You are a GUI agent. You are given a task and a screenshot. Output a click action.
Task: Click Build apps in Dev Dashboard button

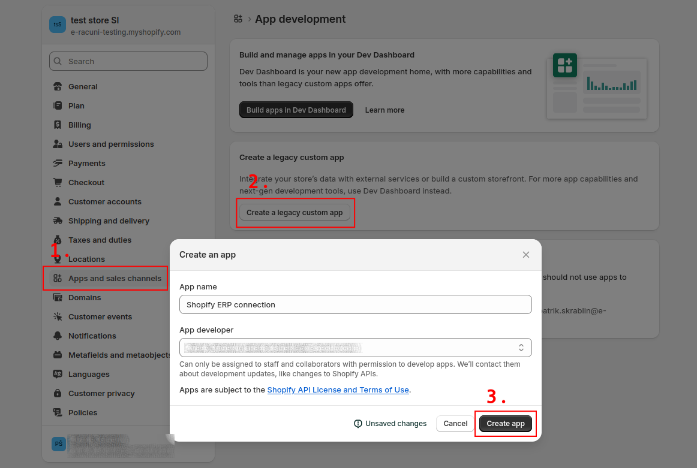click(x=296, y=110)
